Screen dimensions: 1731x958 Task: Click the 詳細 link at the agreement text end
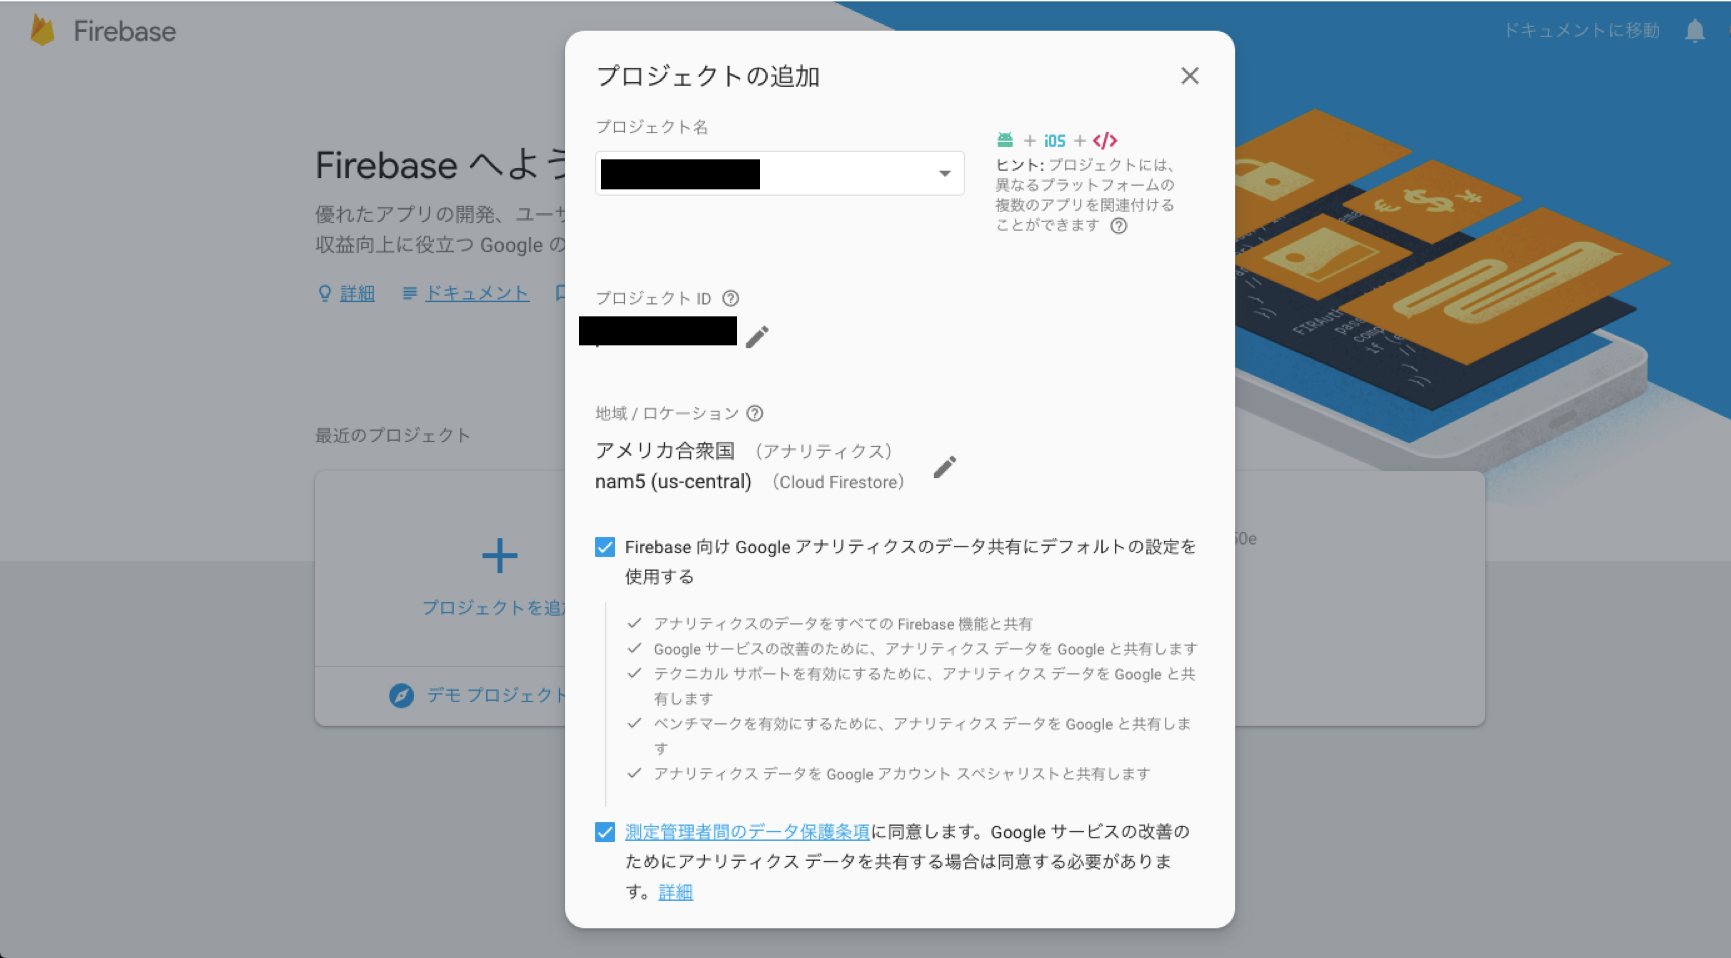click(676, 892)
